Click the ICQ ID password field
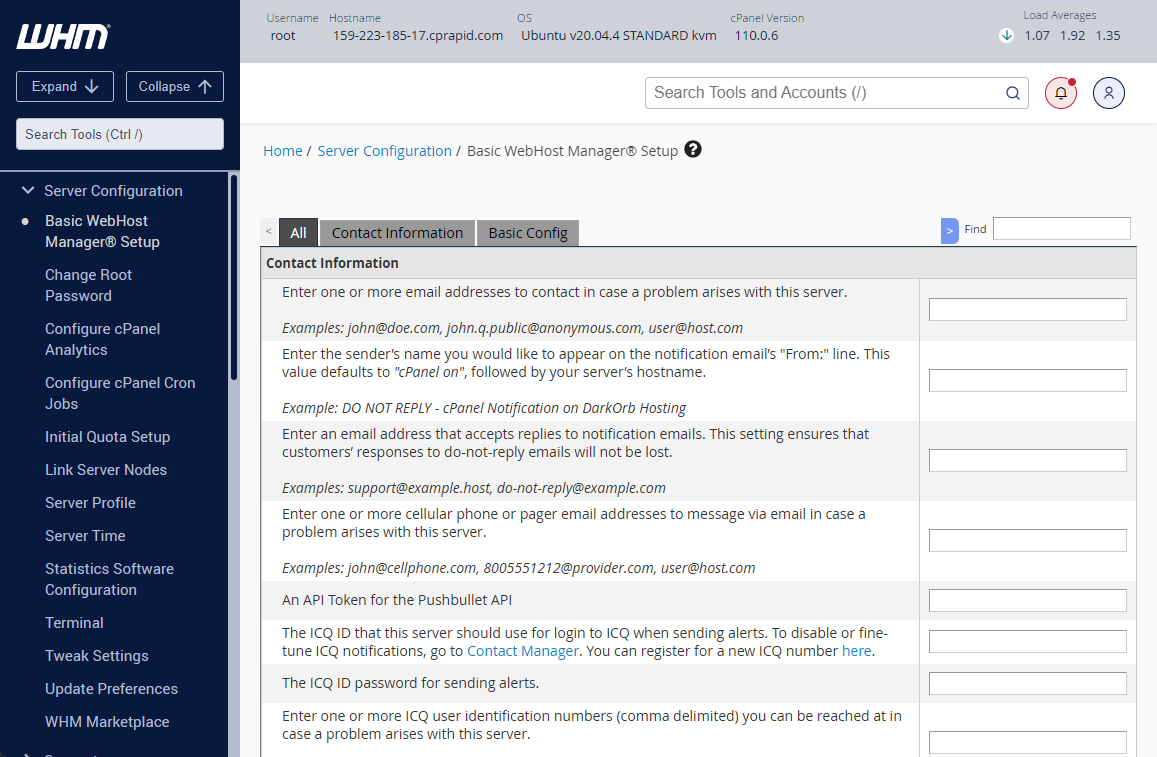The width and height of the screenshot is (1157, 757). point(1027,683)
